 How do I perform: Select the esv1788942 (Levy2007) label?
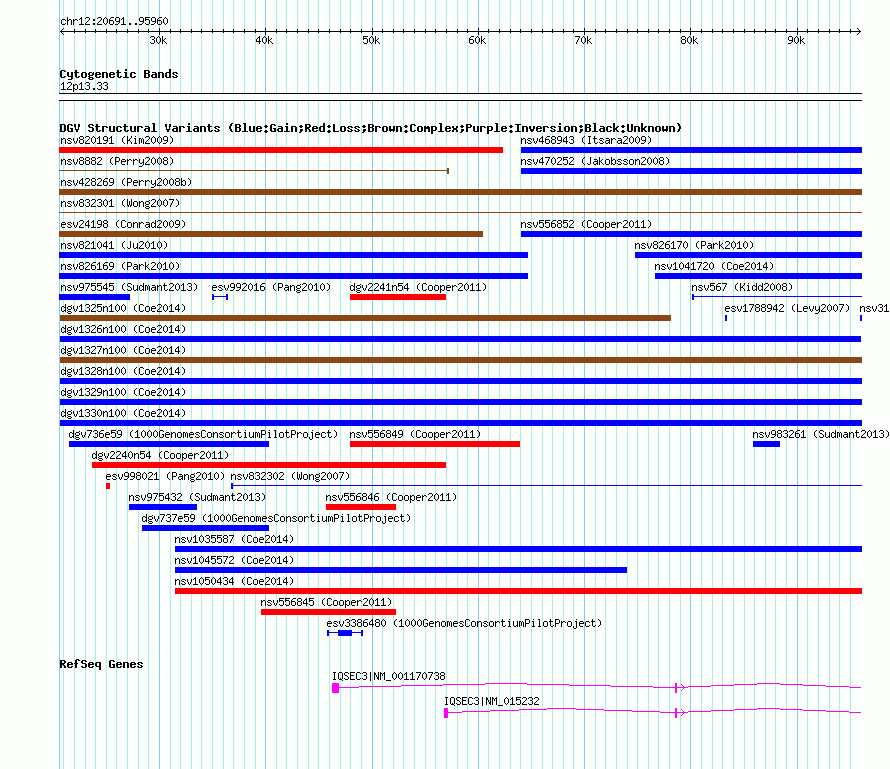coord(787,308)
